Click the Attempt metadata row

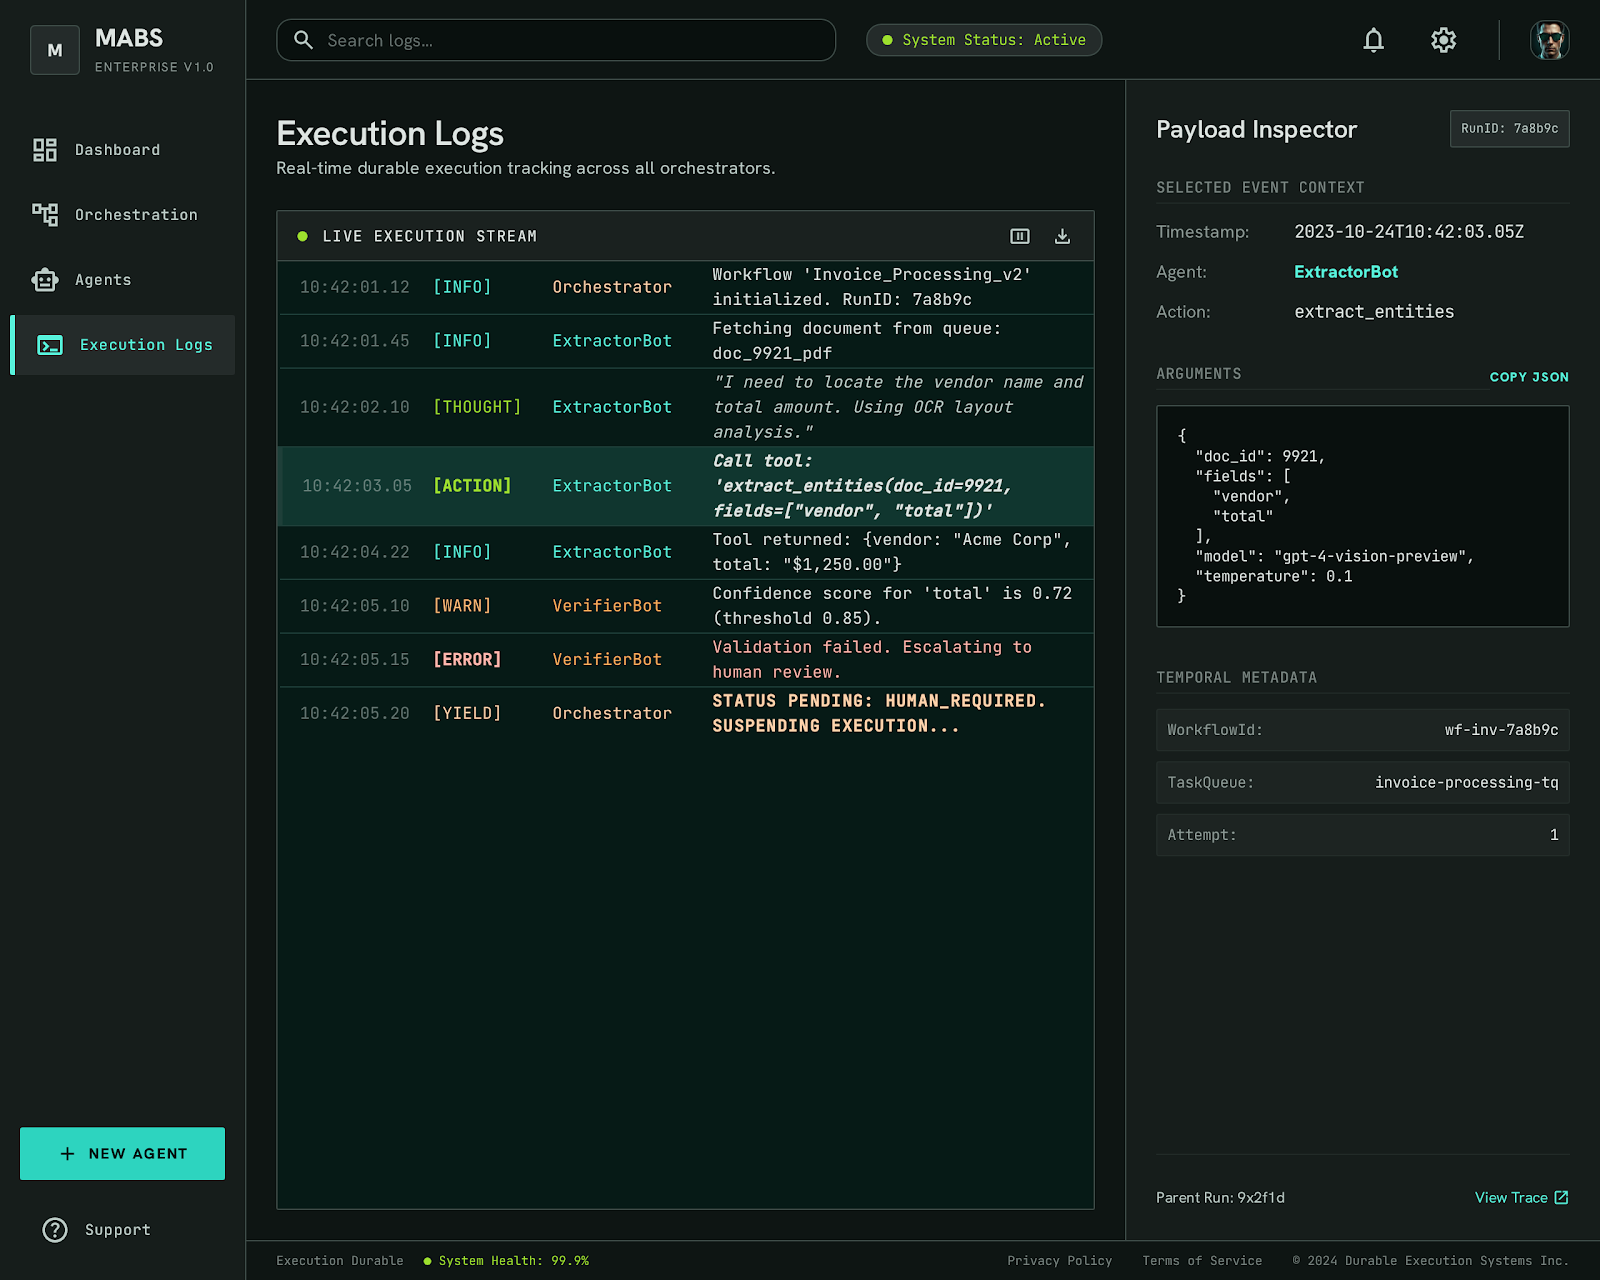tap(1363, 835)
